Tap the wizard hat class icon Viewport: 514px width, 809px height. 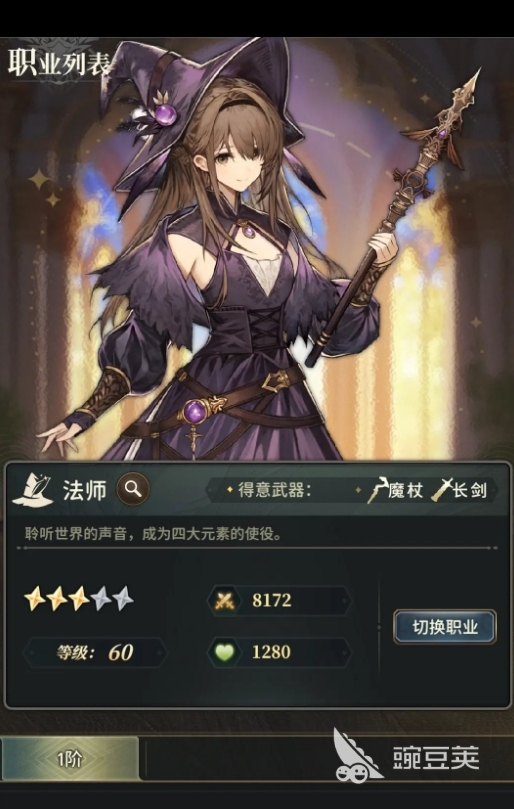[x=34, y=489]
